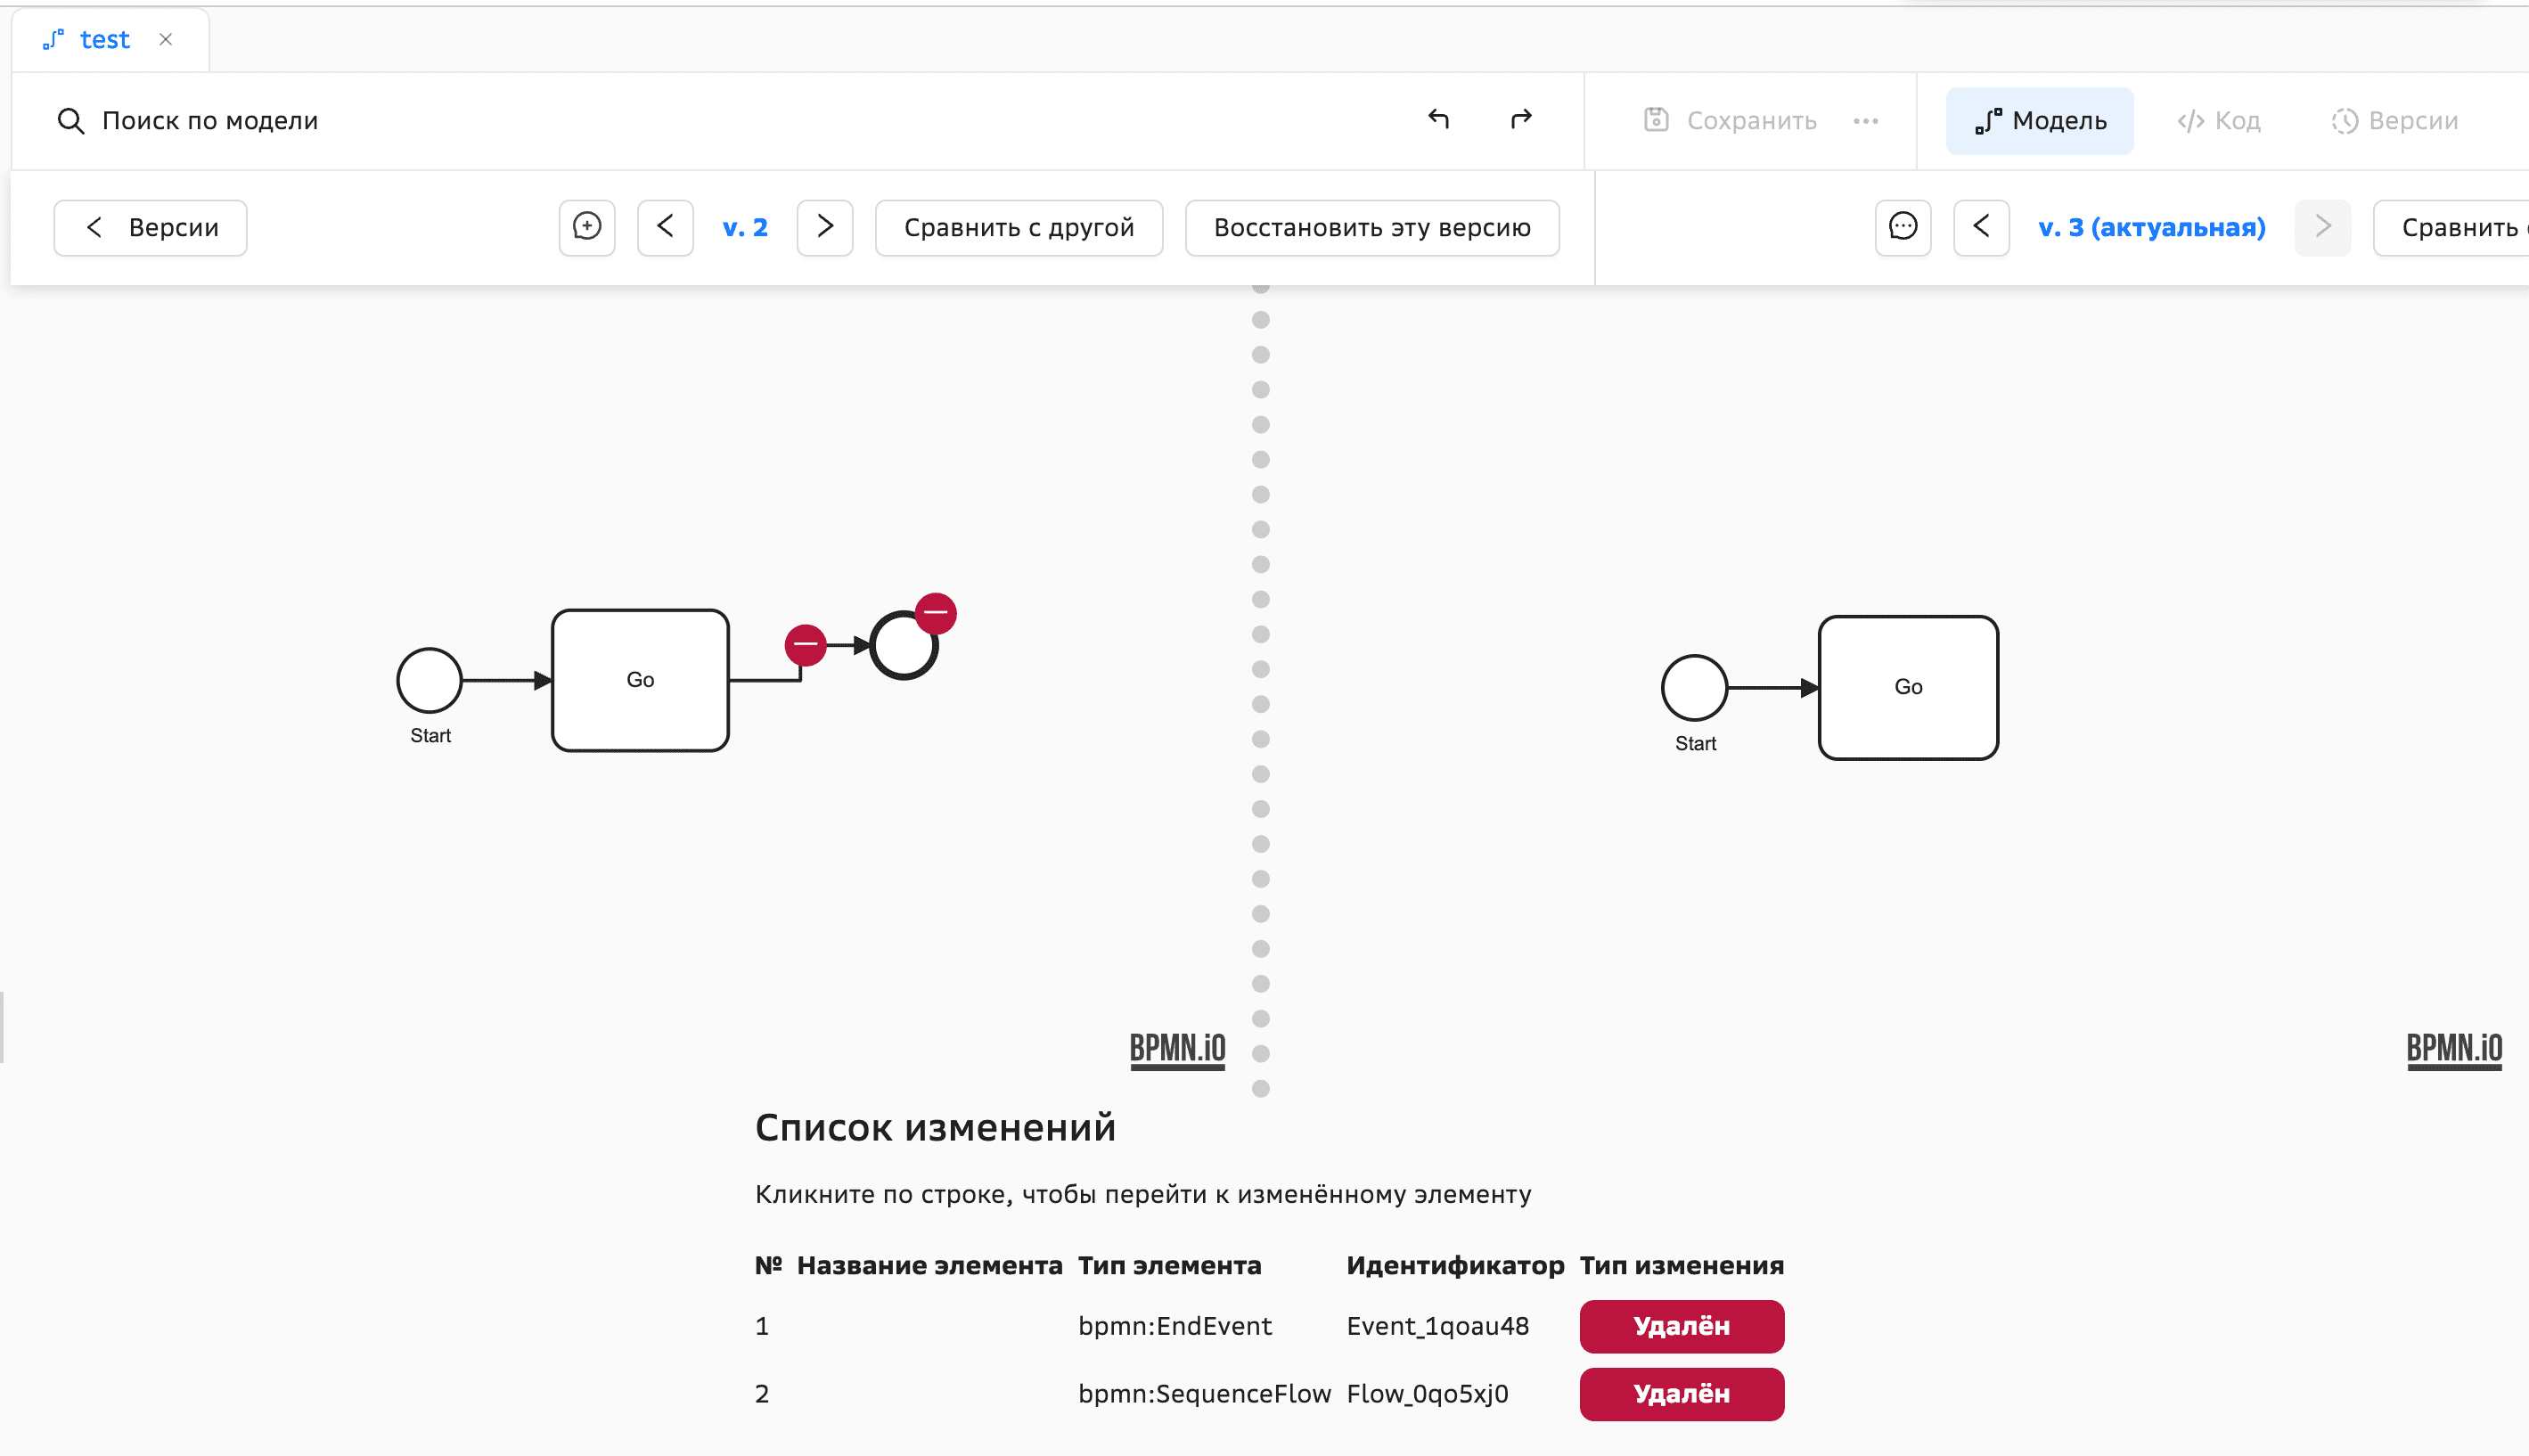Click Восстановить эту версию button
The width and height of the screenshot is (2529, 1456).
point(1371,227)
